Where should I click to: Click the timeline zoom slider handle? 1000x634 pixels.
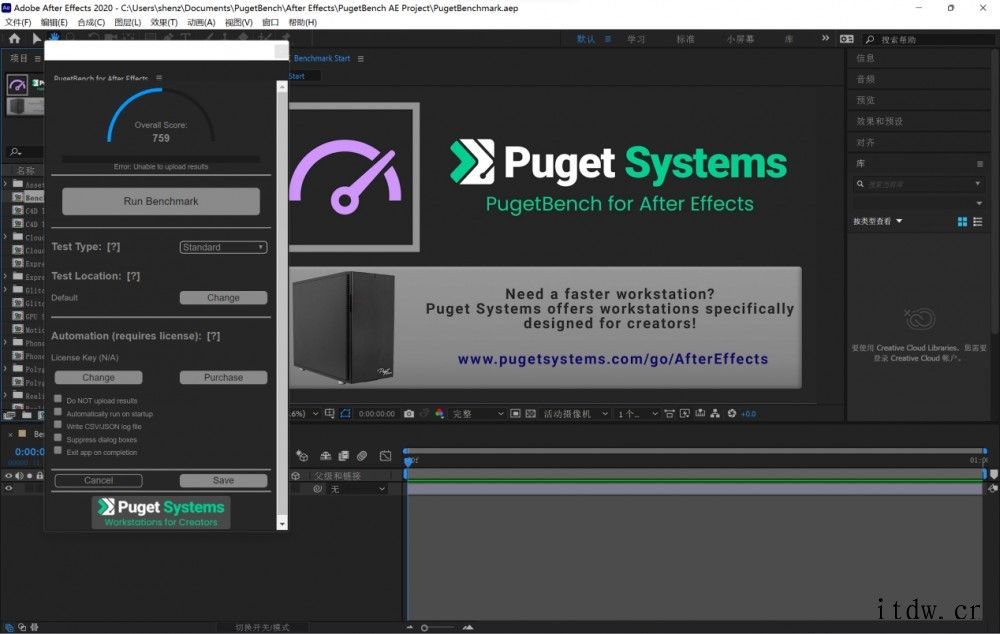[425, 628]
